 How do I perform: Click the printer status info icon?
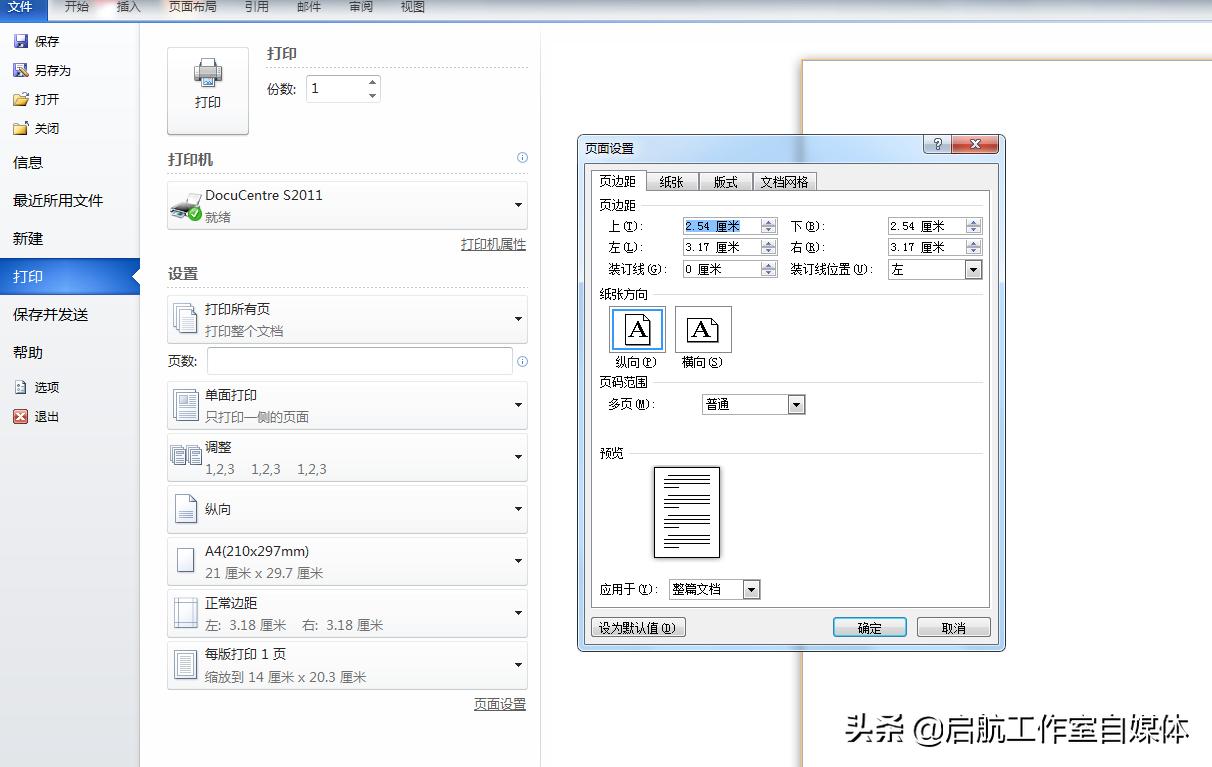tap(522, 158)
